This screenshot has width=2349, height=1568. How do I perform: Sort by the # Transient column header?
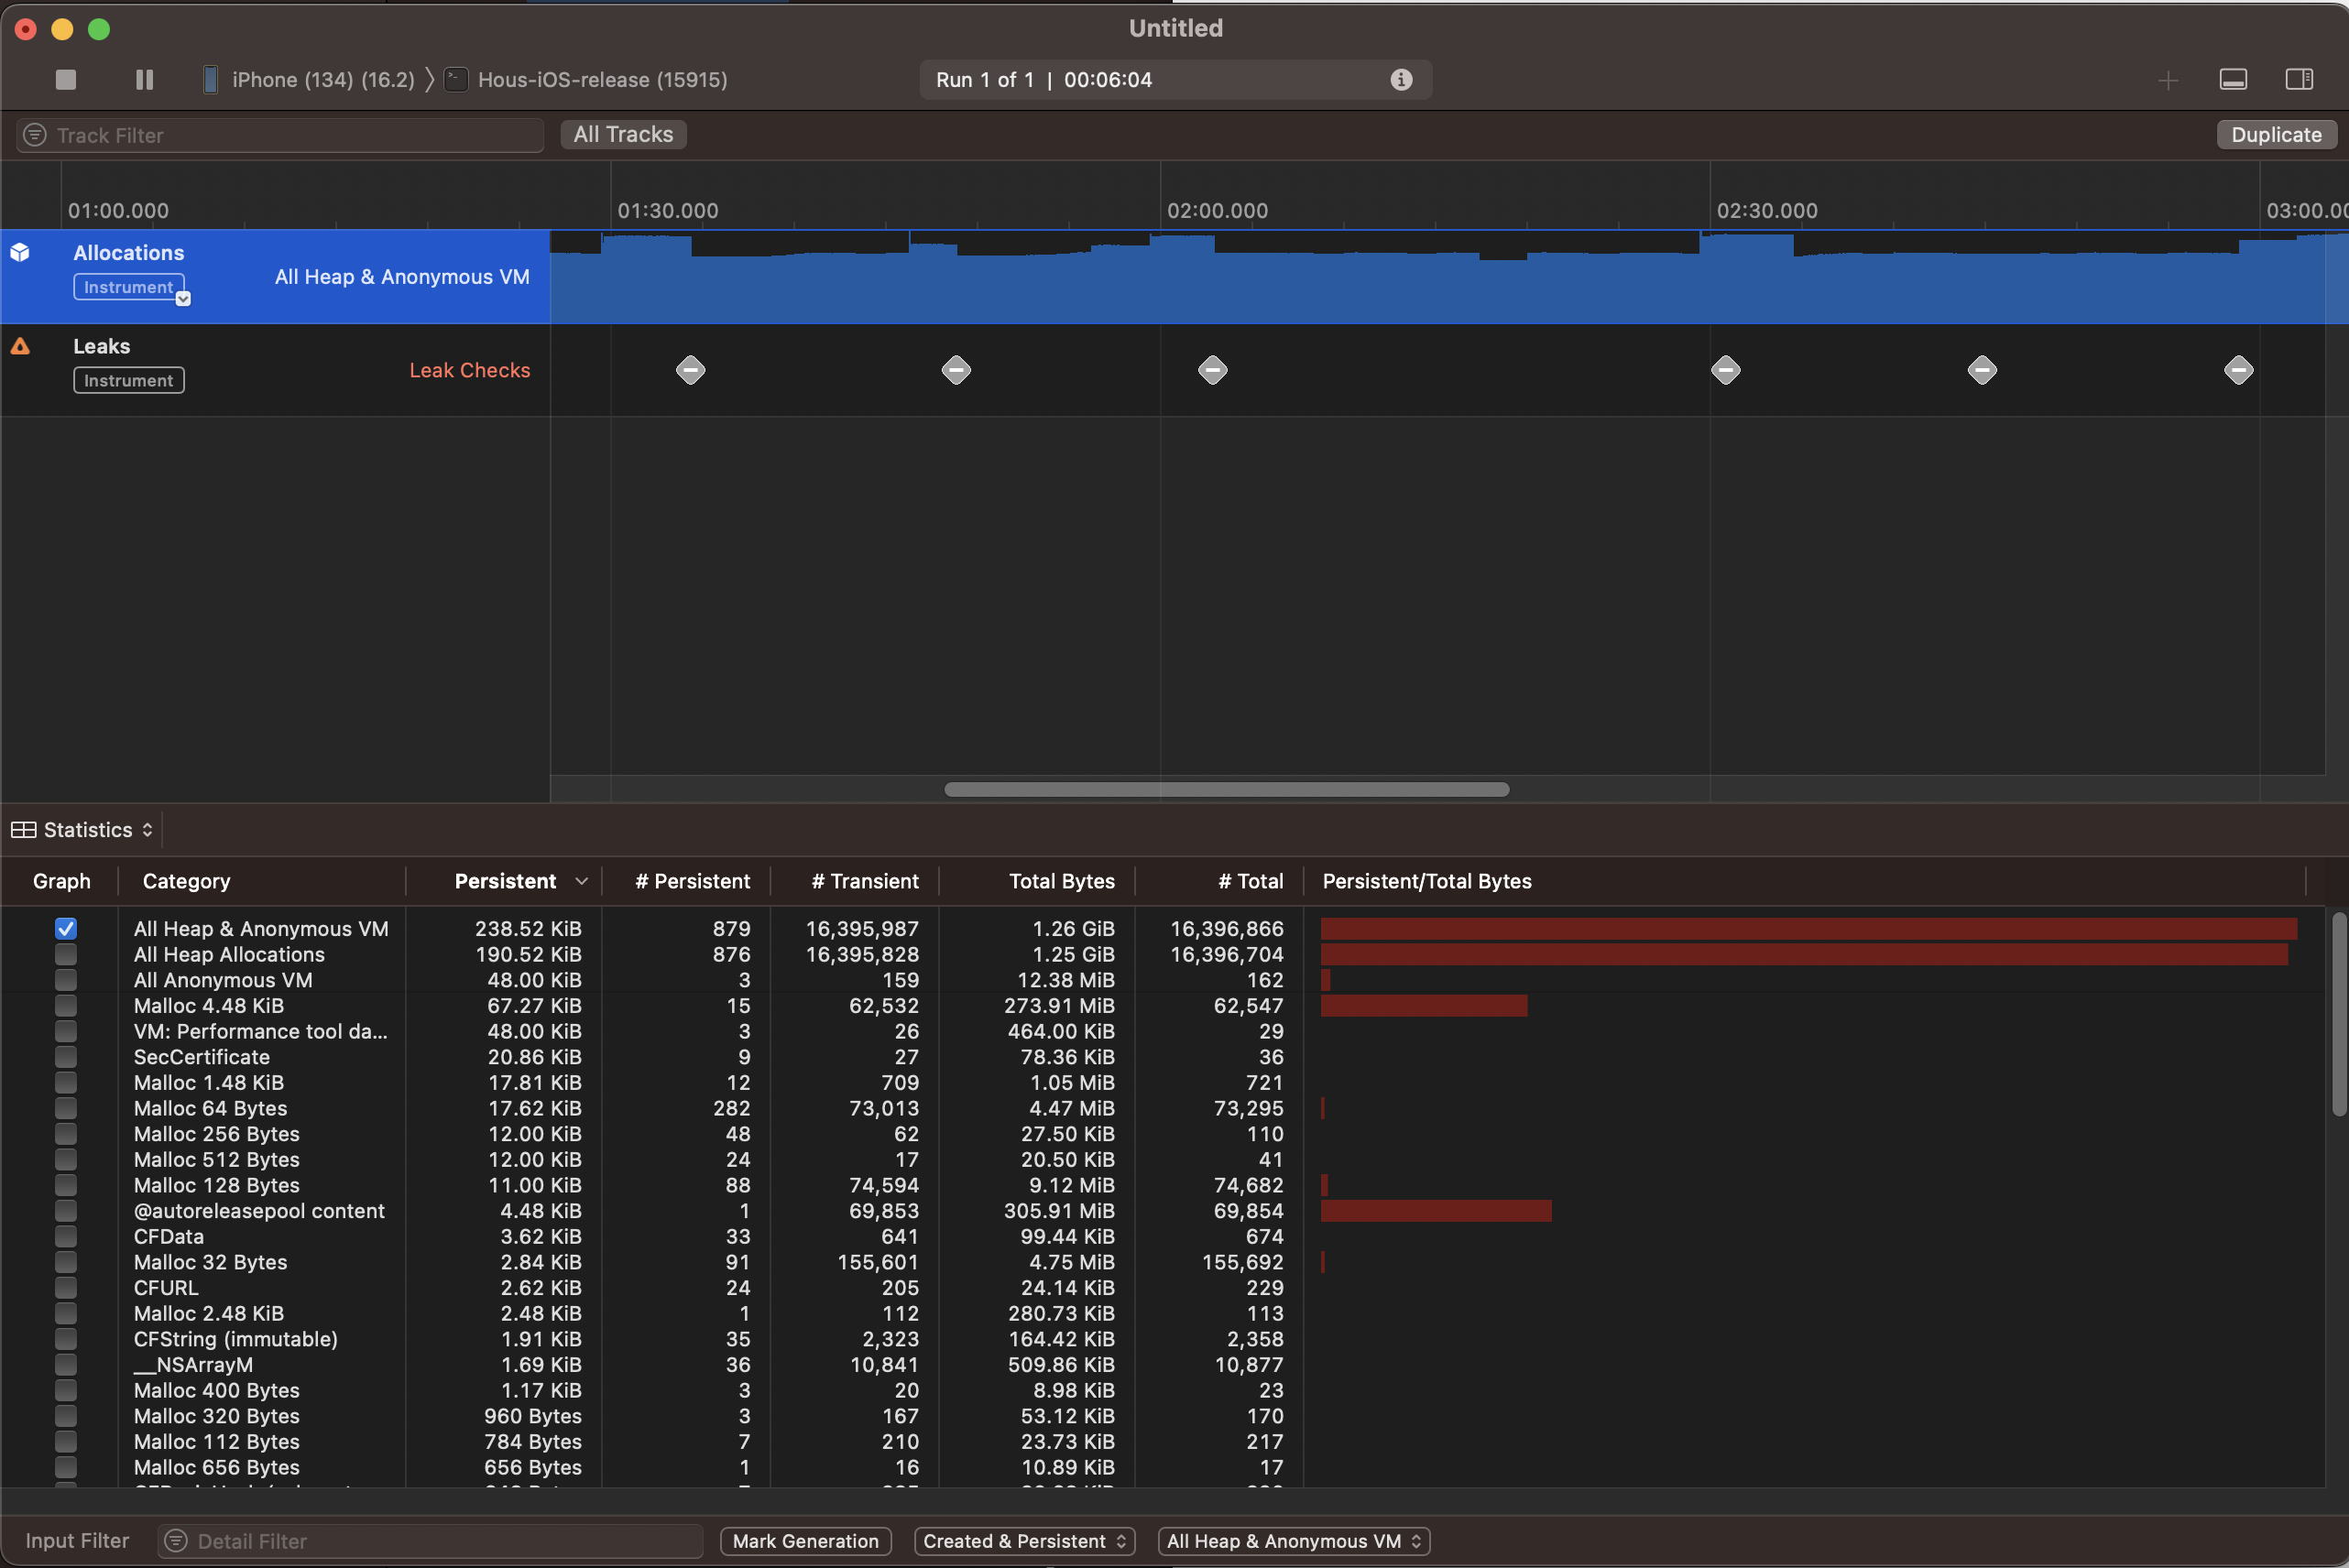[864, 881]
